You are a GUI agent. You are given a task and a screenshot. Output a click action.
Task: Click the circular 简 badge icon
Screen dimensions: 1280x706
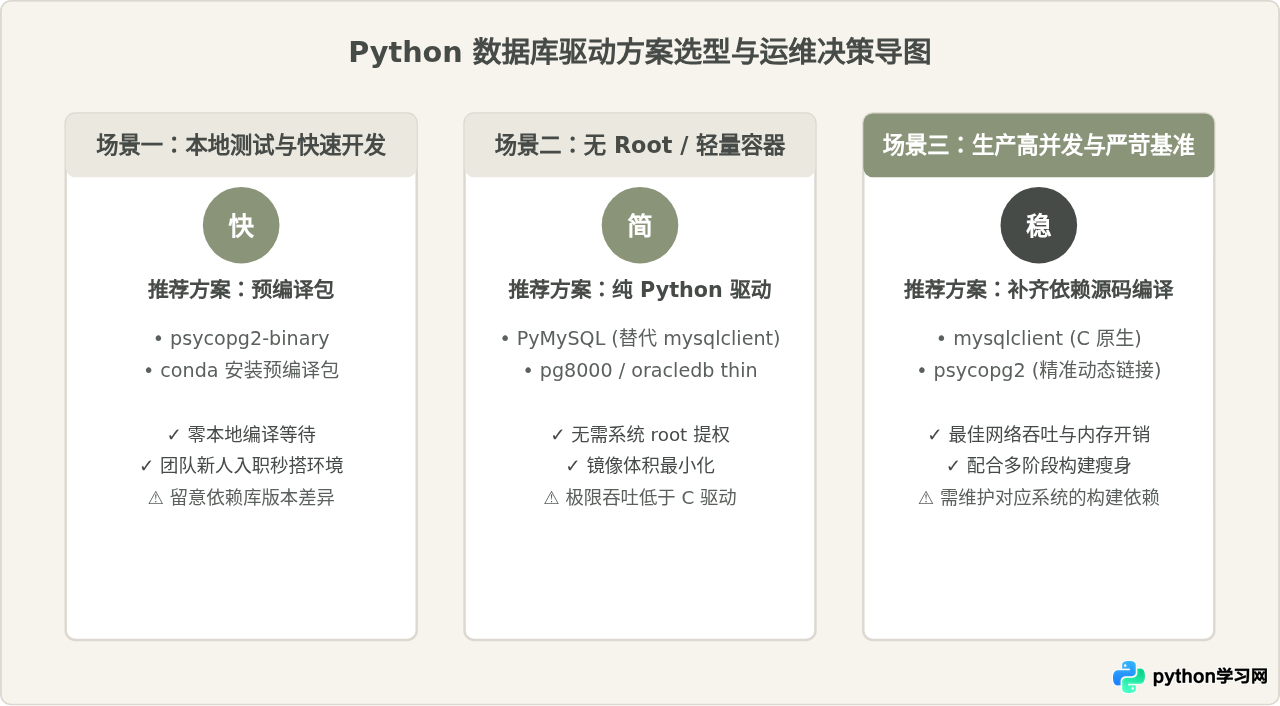click(x=640, y=225)
